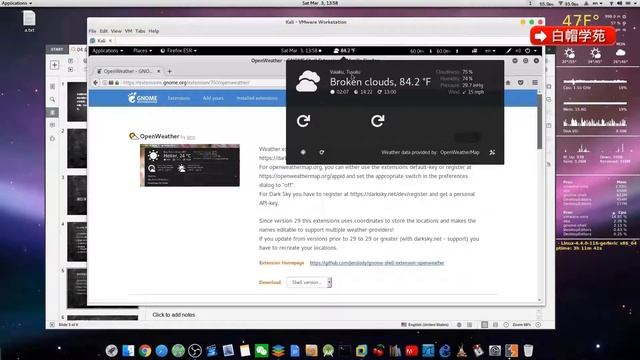
Task: Click the OpenWeather extension screenshot thumbnail
Action: [190, 165]
